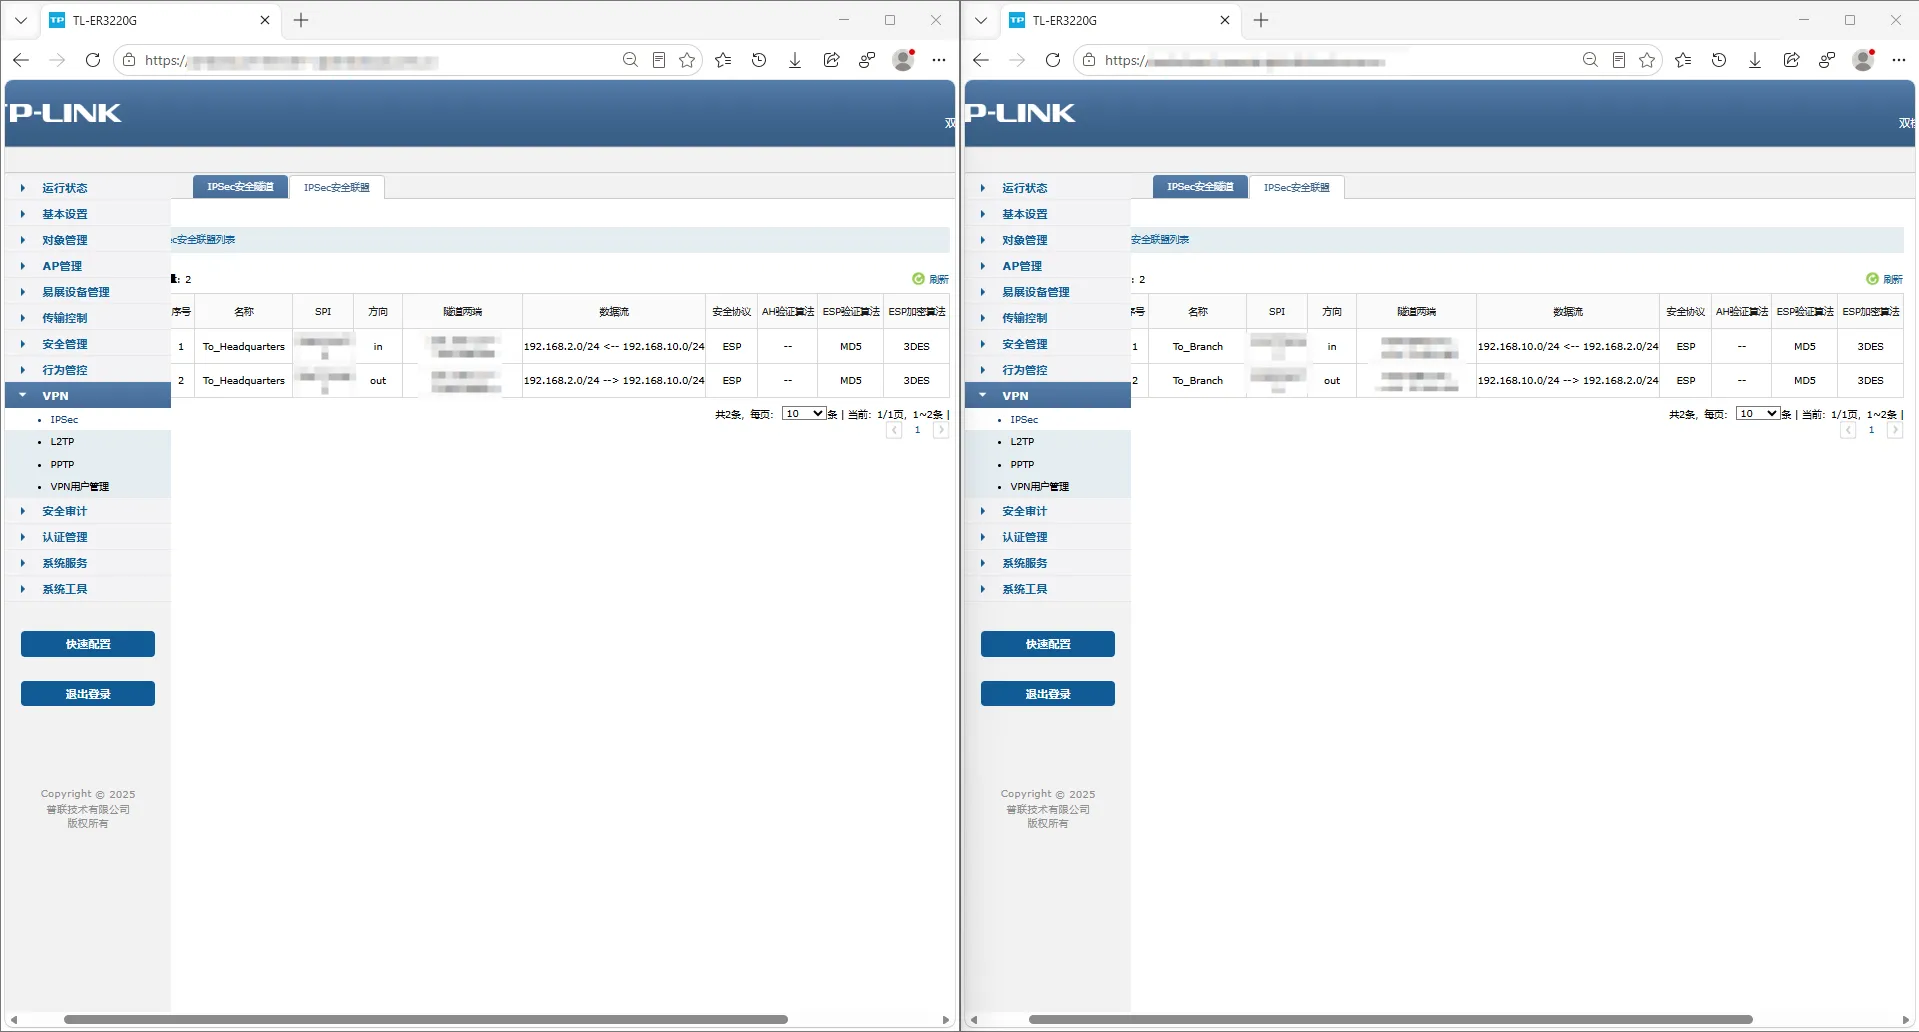Open downloads in the right window toolbar
This screenshot has width=1919, height=1032.
click(1755, 60)
